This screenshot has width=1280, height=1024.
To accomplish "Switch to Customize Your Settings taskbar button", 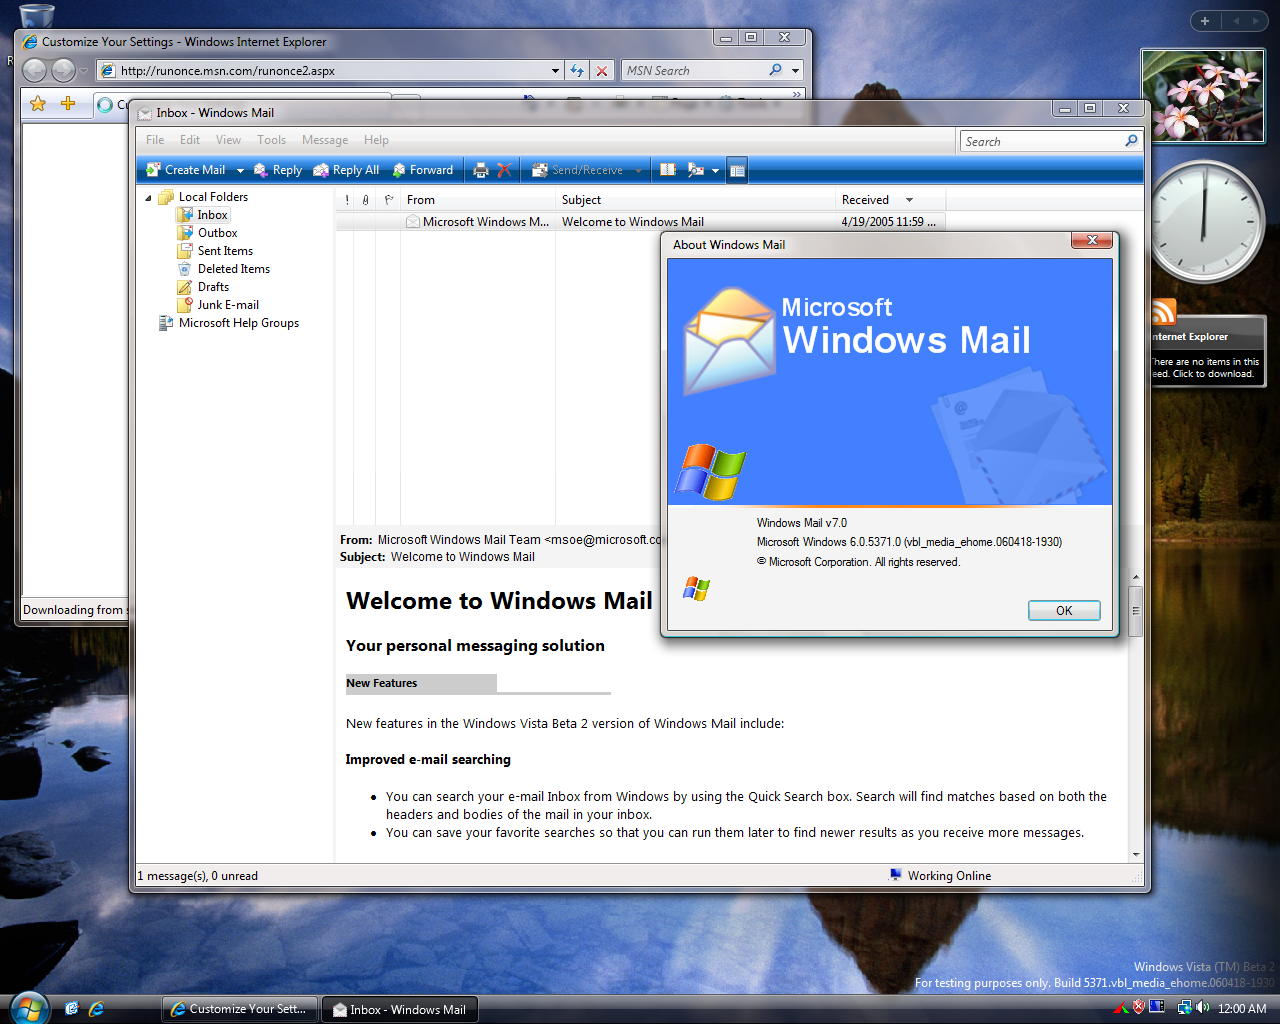I will pos(240,1009).
